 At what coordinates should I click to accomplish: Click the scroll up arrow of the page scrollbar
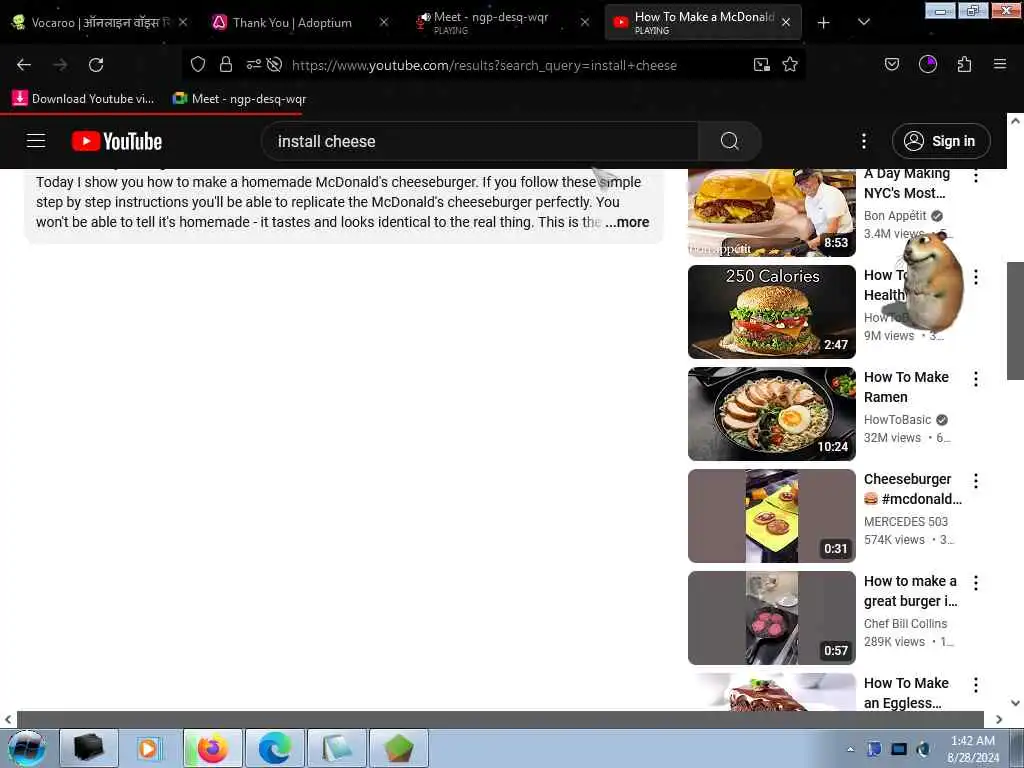click(x=1015, y=121)
